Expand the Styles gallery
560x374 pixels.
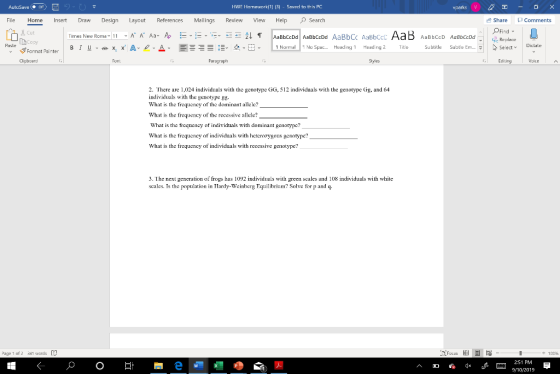pos(480,48)
